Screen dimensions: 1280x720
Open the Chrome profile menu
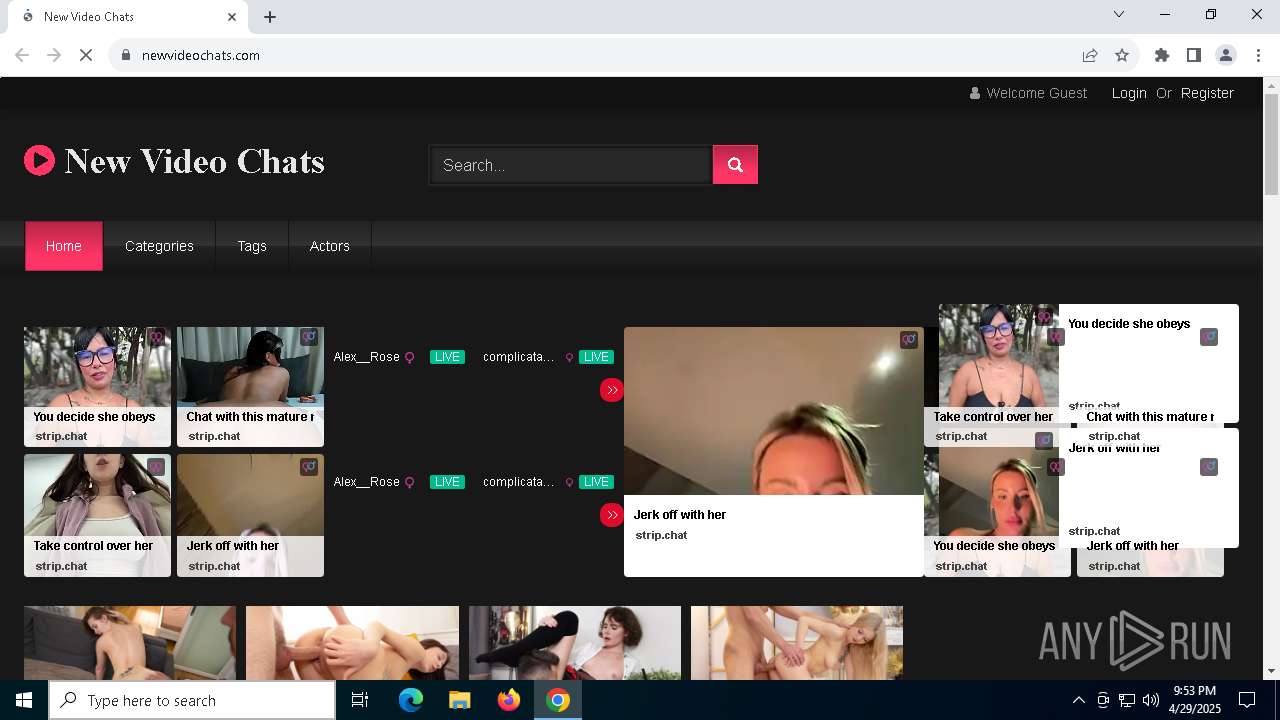coord(1226,55)
